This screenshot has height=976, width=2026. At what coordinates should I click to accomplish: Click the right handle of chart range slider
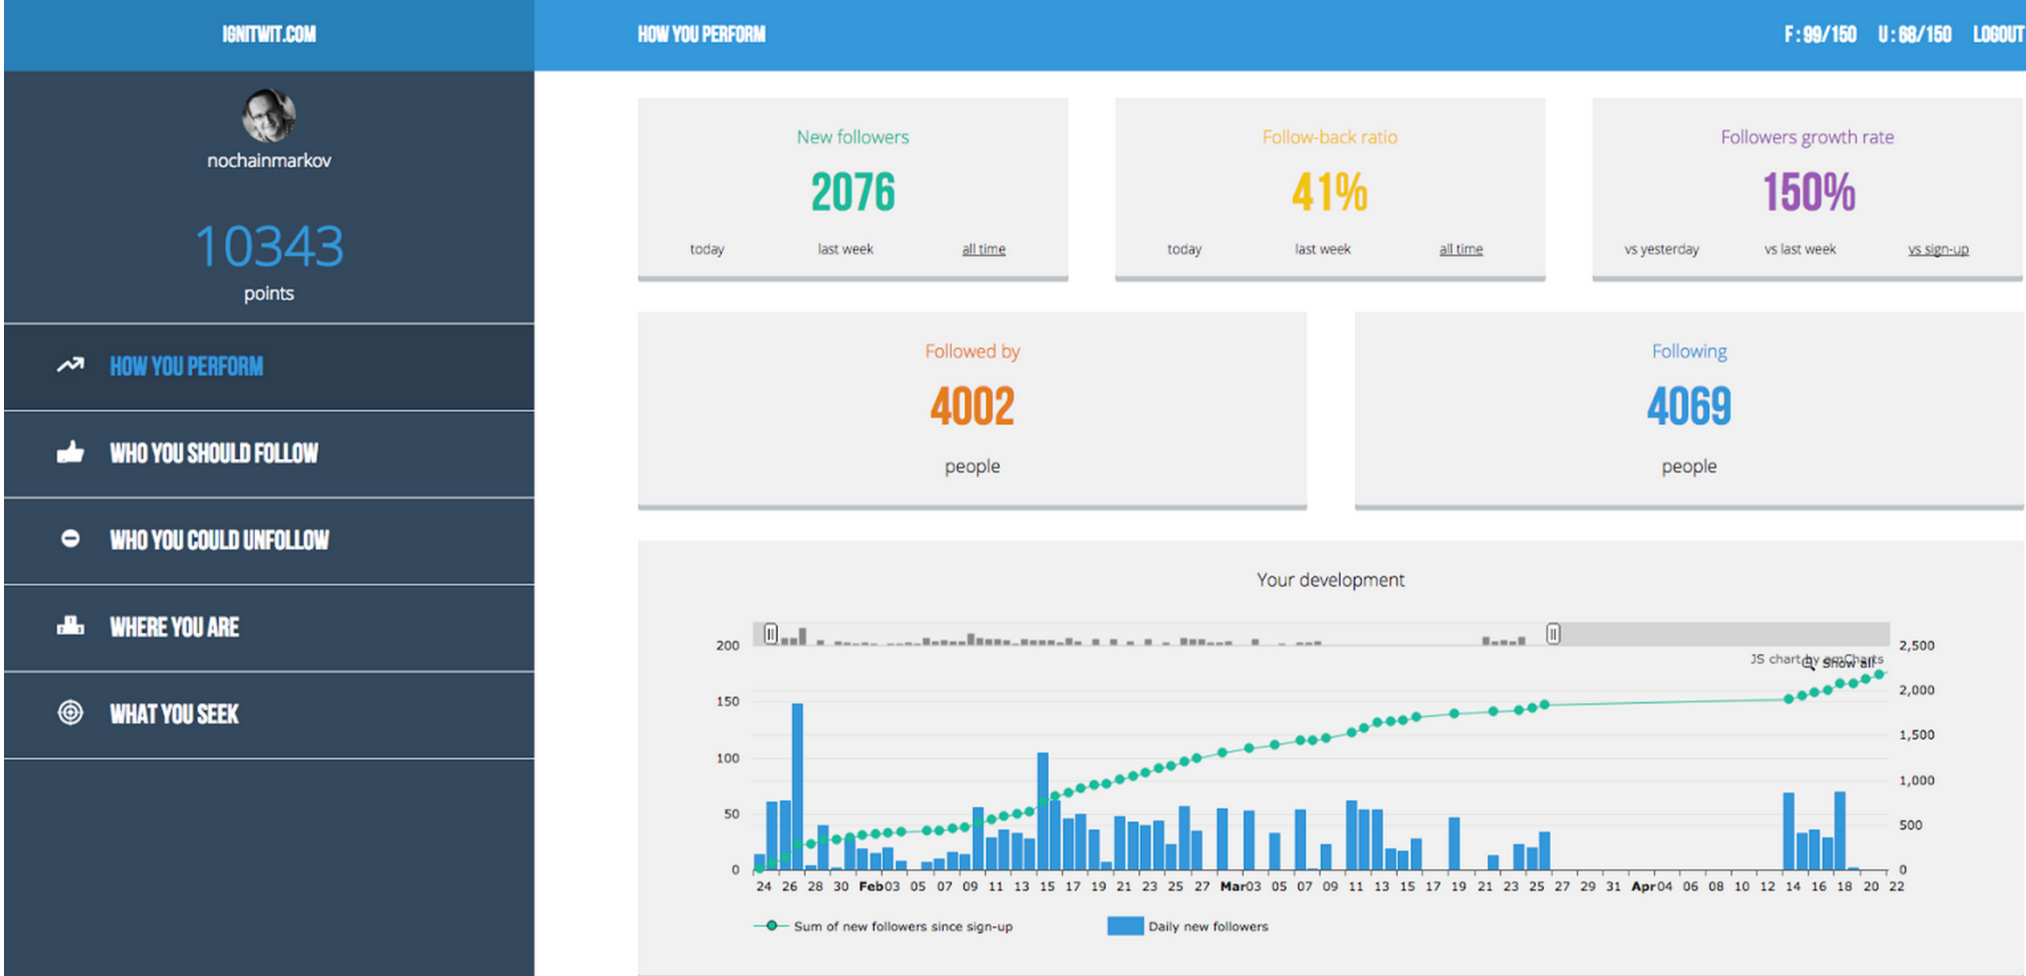1553,634
